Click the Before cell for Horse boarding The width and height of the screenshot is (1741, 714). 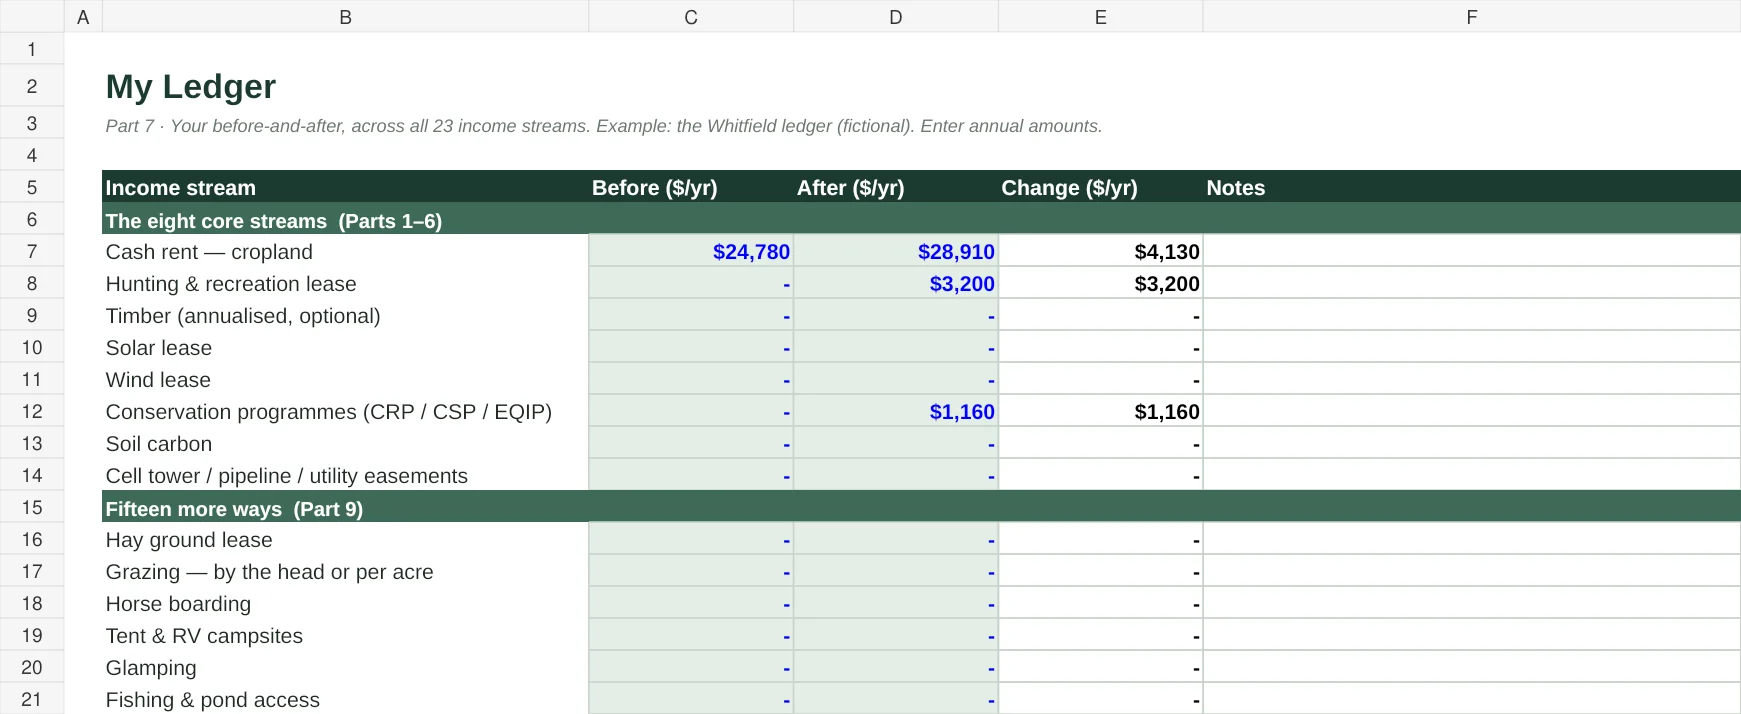pos(691,603)
